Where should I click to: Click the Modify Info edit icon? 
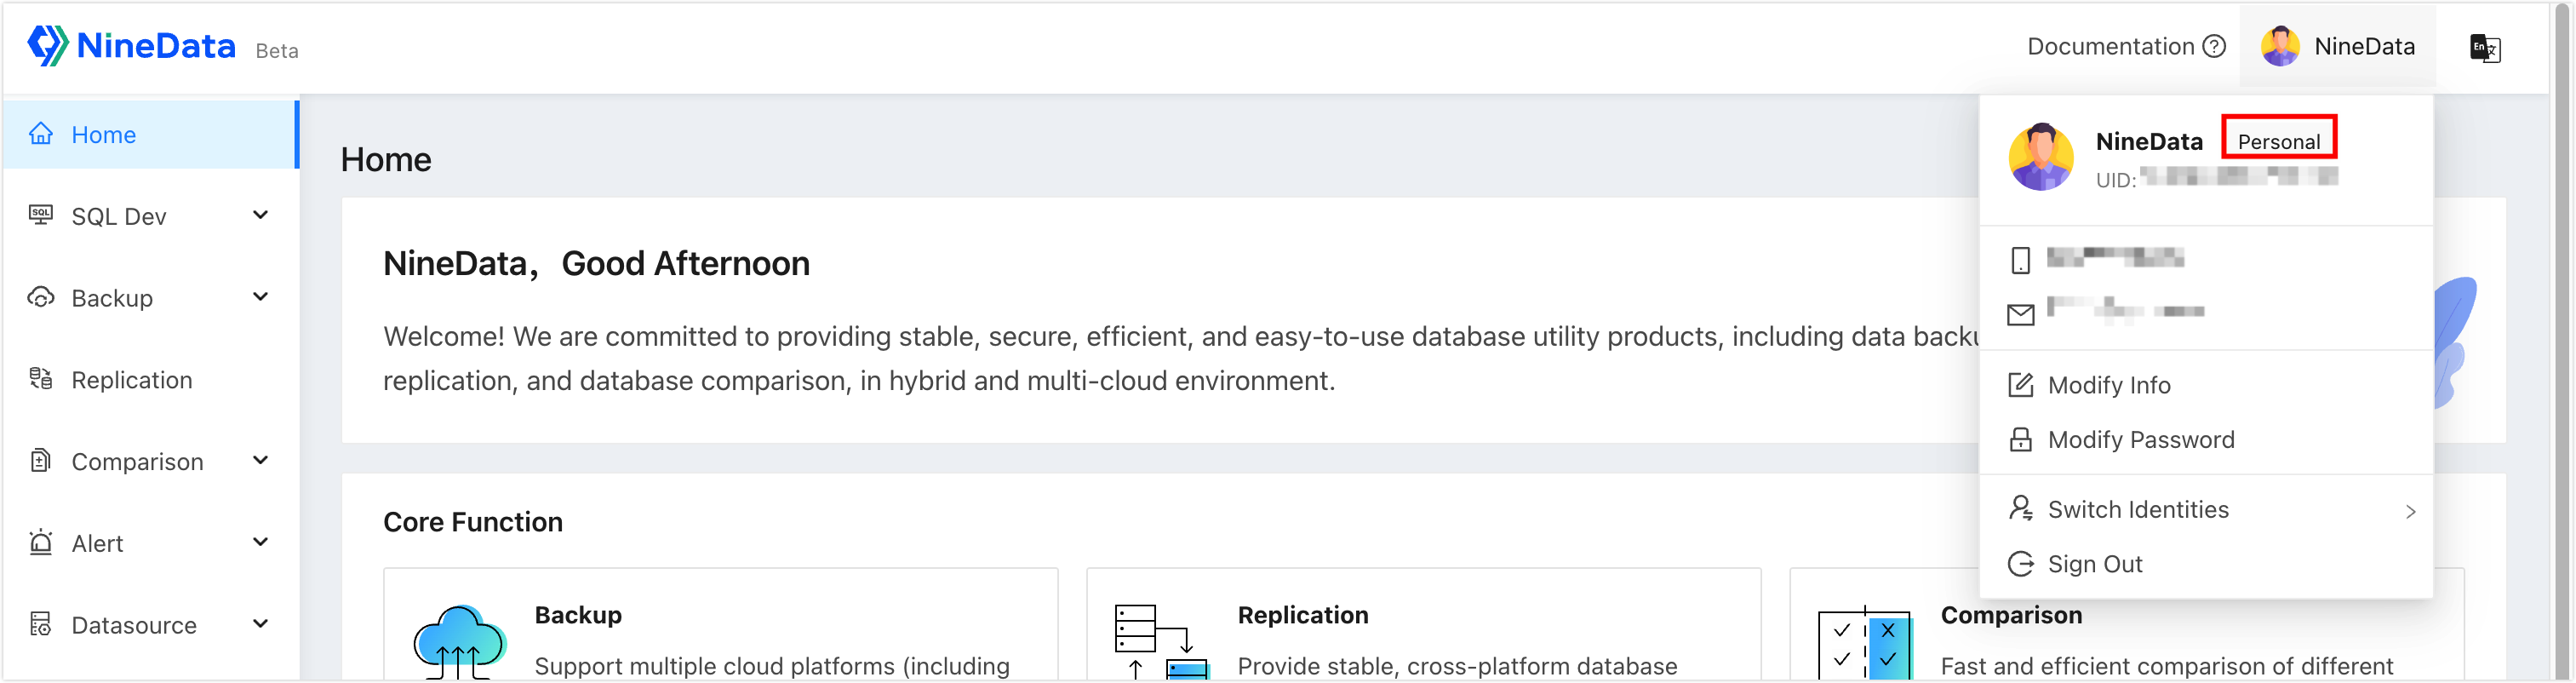pyautogui.click(x=2020, y=385)
